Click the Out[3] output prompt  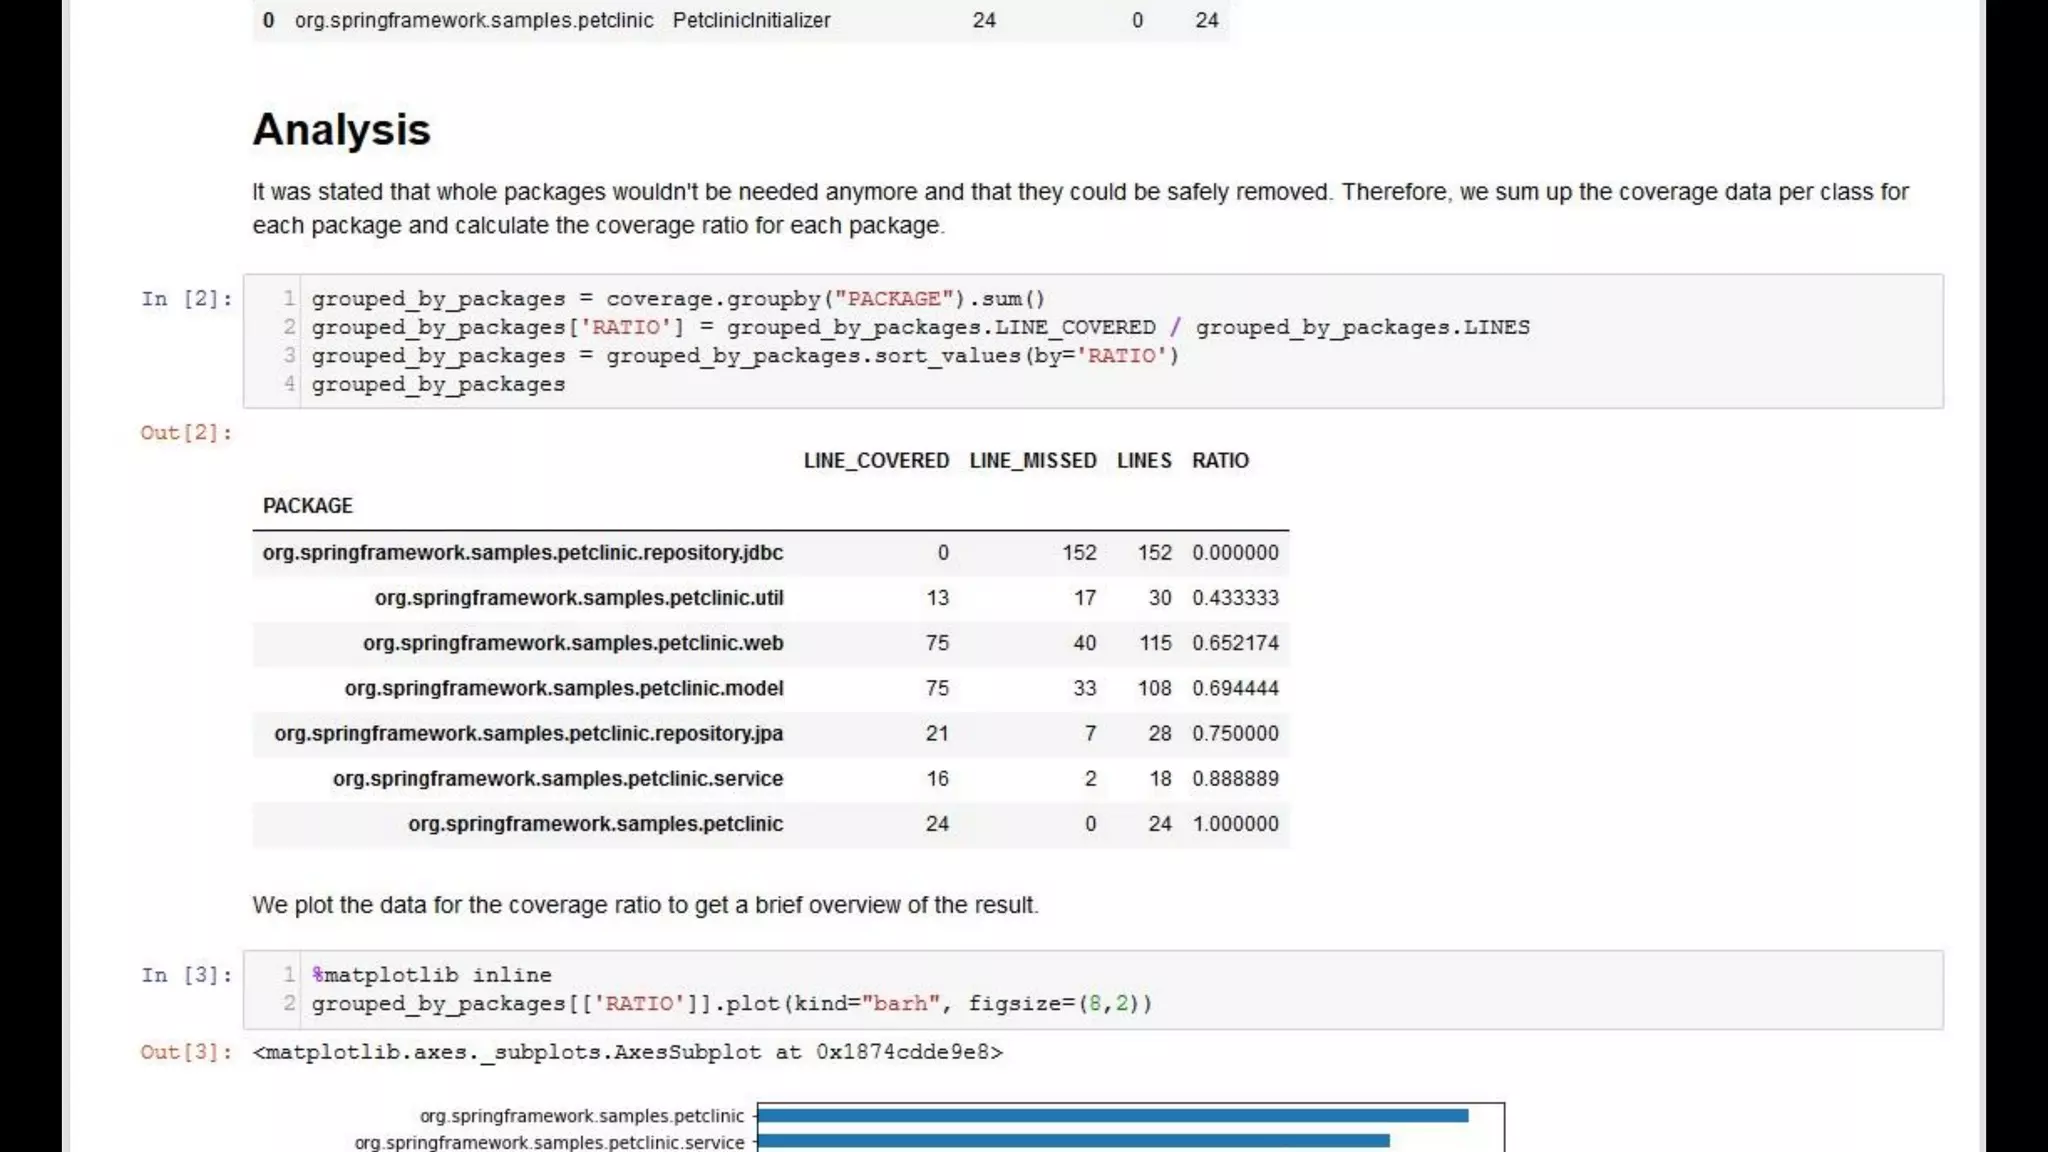pos(186,1052)
